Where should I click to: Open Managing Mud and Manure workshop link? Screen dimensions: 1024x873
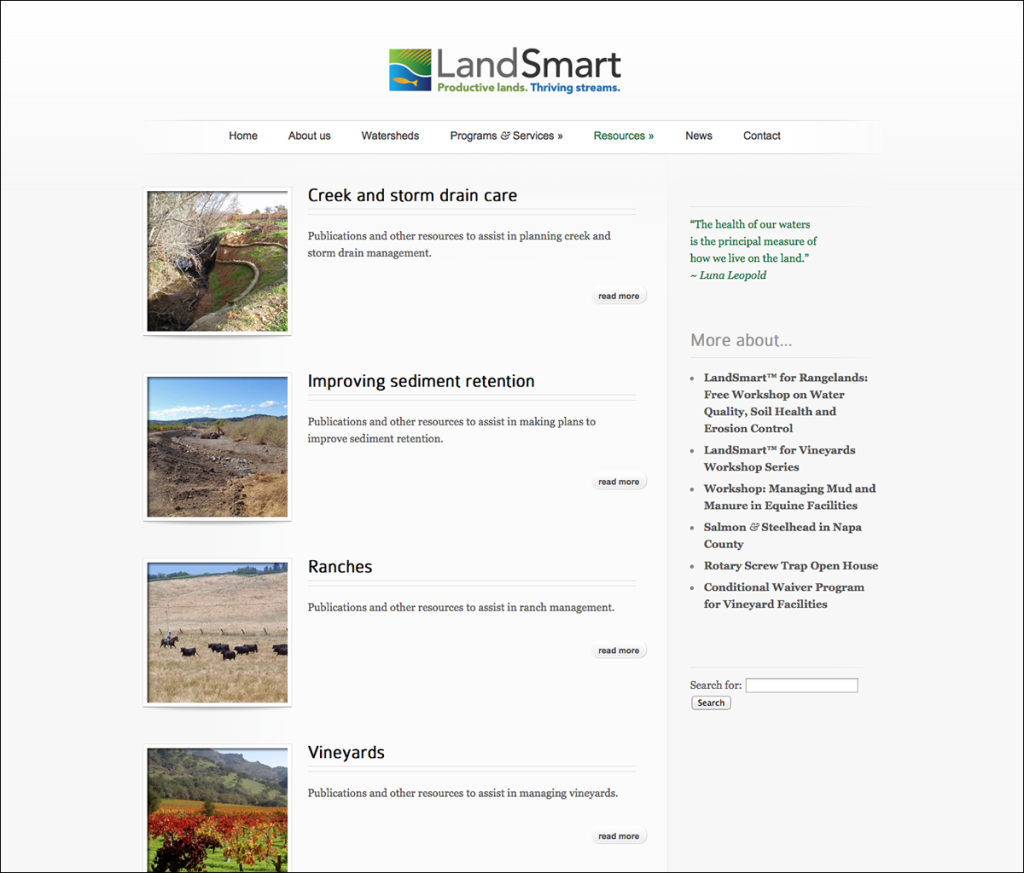coord(790,497)
